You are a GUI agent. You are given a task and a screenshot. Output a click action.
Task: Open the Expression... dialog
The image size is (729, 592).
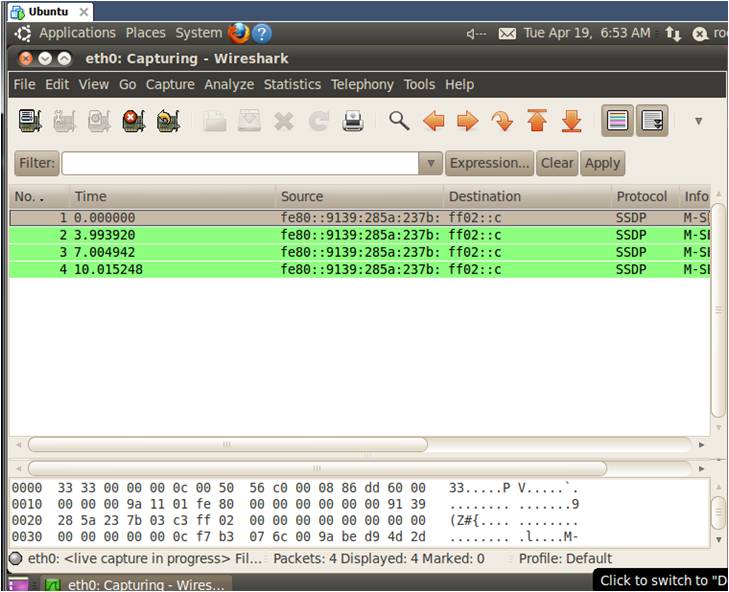(x=490, y=163)
